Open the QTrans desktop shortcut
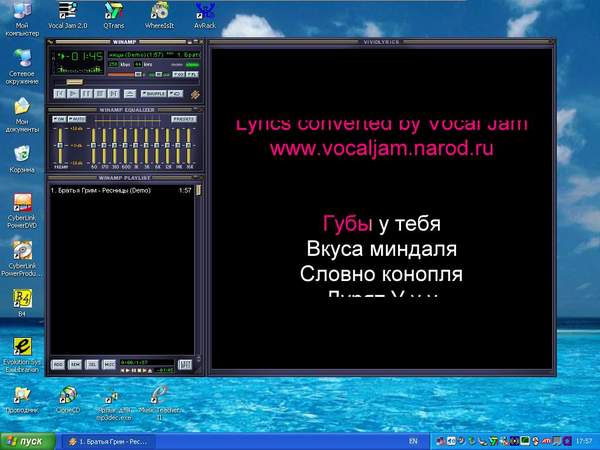 coord(114,15)
